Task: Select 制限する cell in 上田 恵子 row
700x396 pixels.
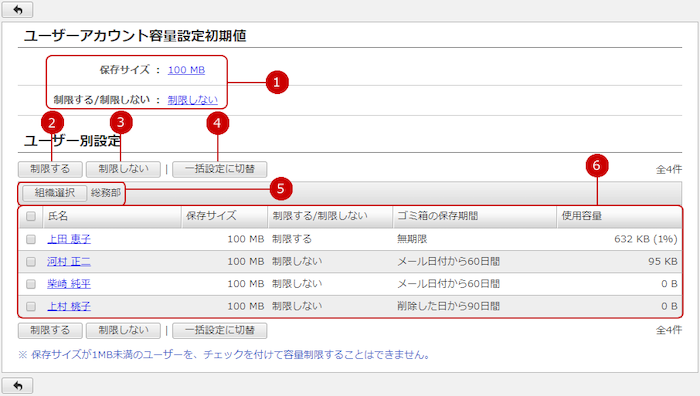Action: click(x=292, y=239)
